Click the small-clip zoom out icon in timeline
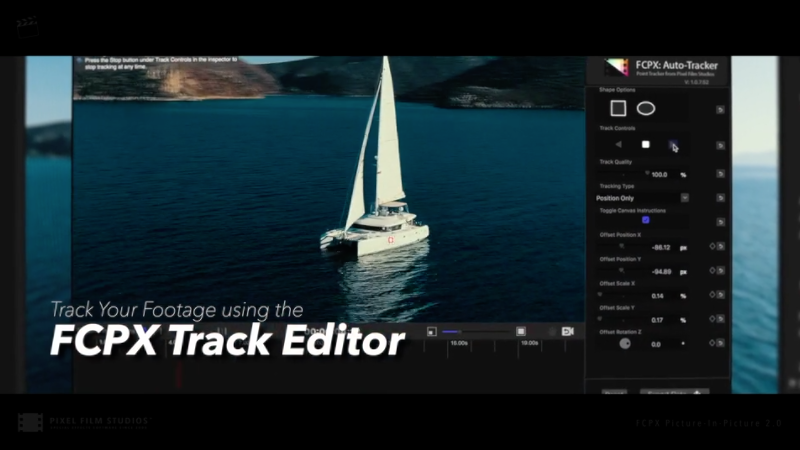Screen dimensions: 800x450 pyautogui.click(x=432, y=332)
